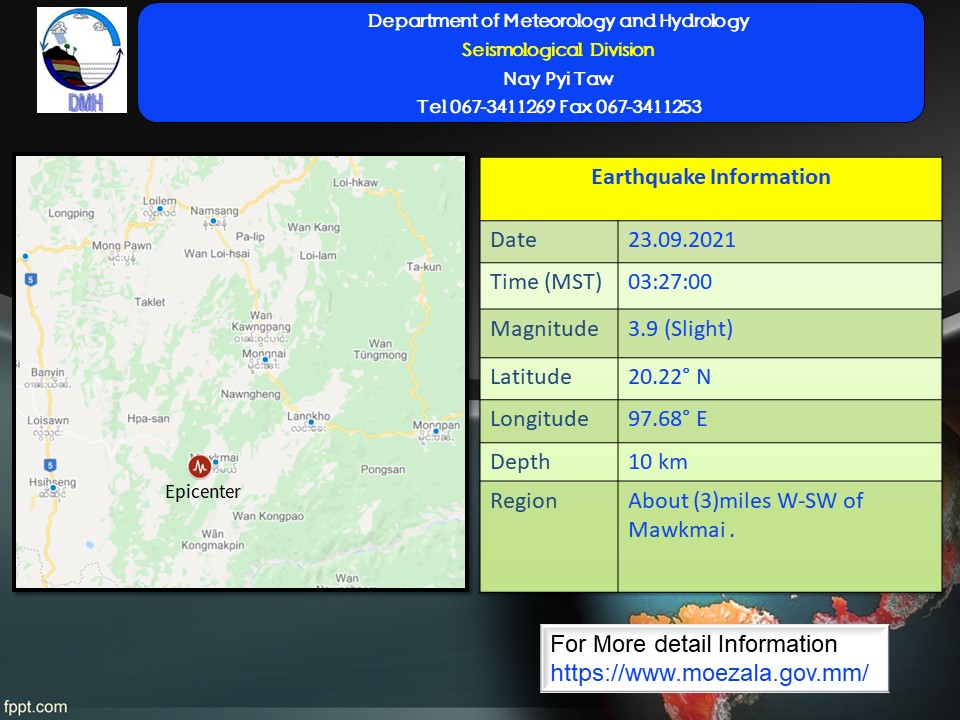Click the Earthquake Information yellow header

[710, 178]
